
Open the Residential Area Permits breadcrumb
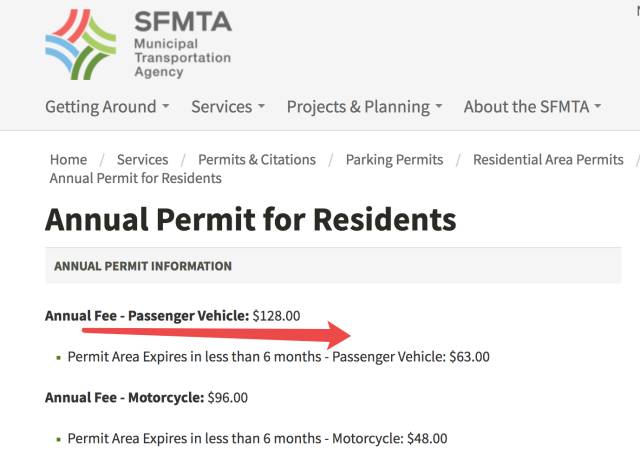coord(548,160)
